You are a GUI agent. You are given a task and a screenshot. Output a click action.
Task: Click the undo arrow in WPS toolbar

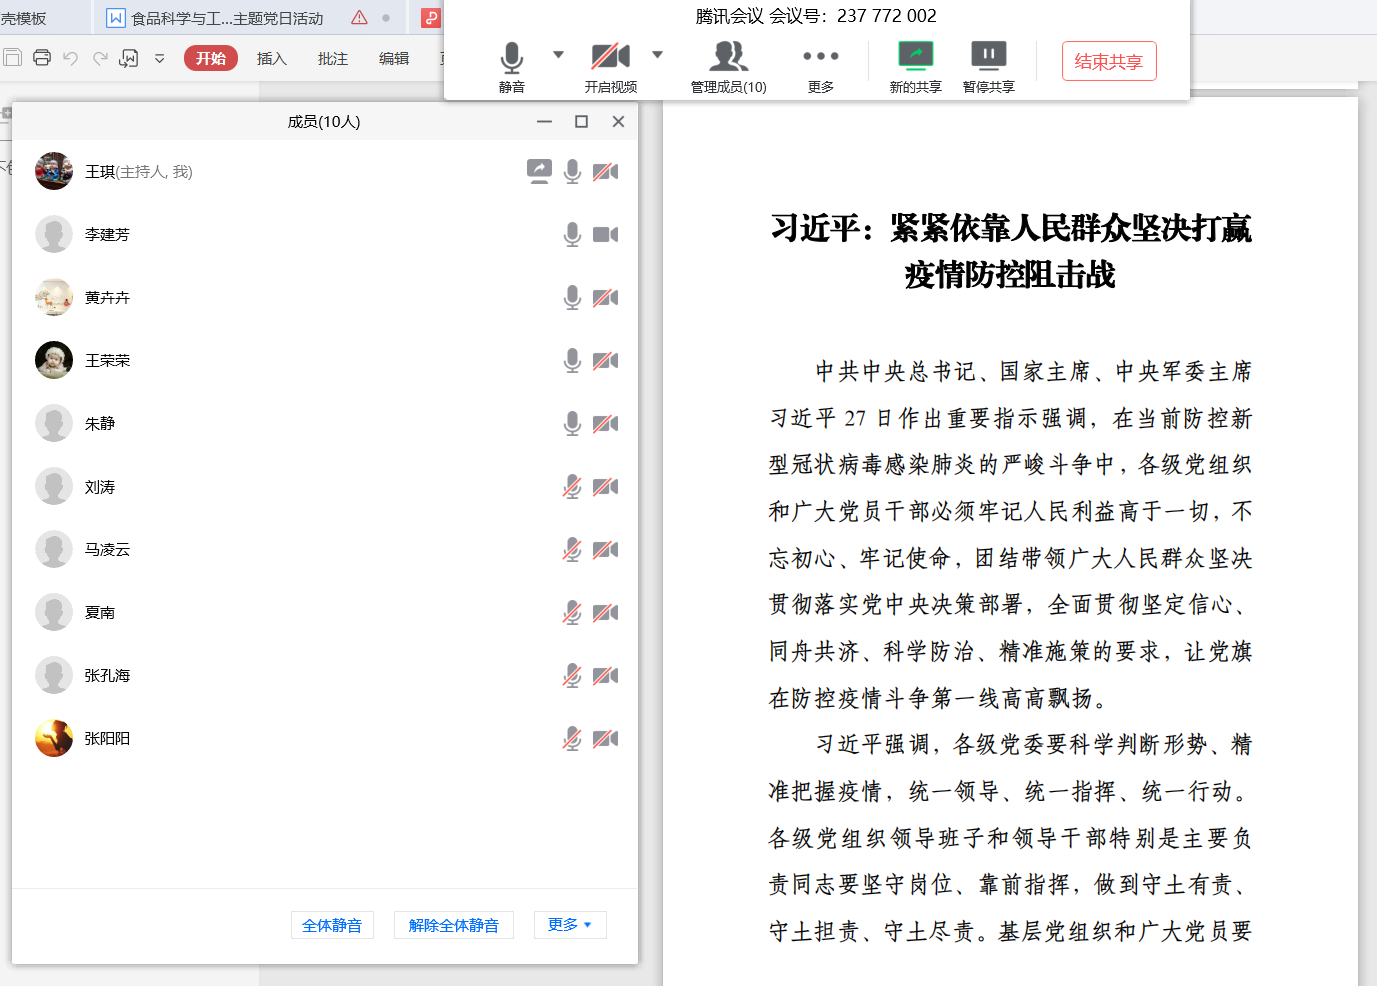70,58
